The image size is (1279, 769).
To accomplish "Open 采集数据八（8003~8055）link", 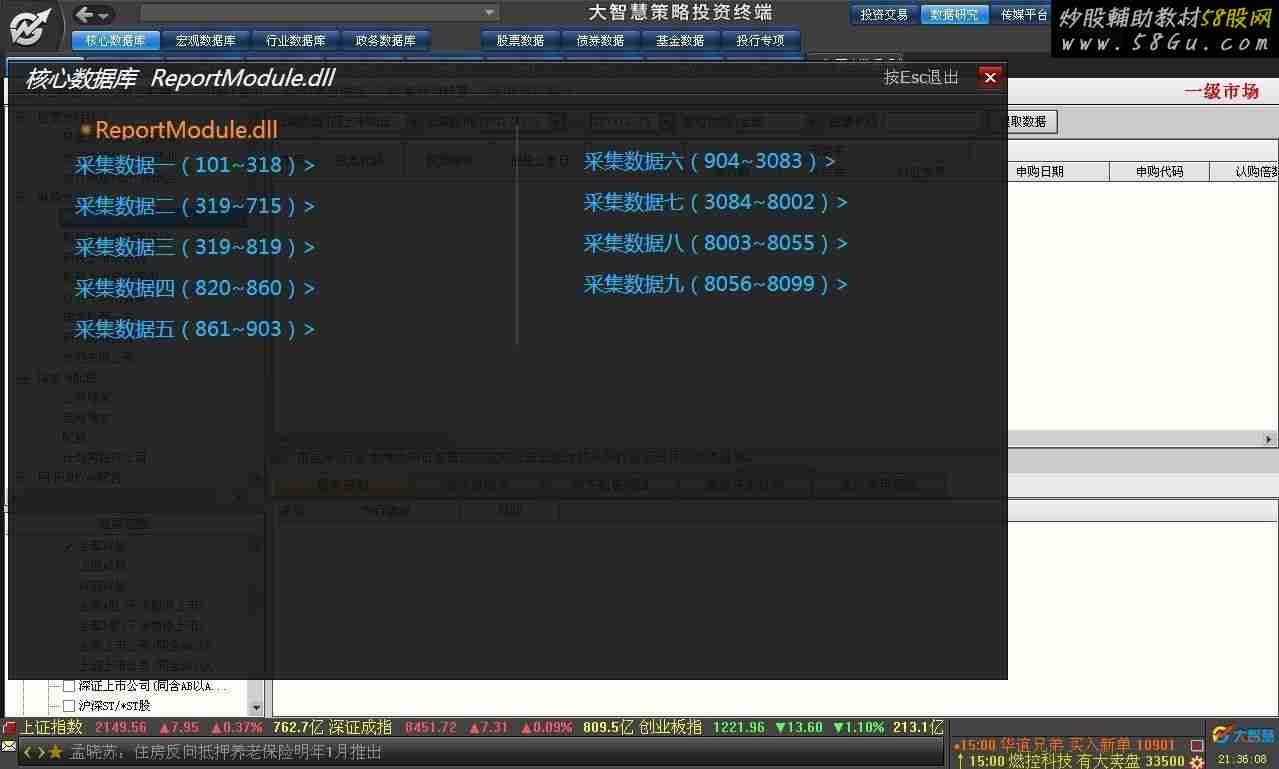I will pyautogui.click(x=716, y=243).
